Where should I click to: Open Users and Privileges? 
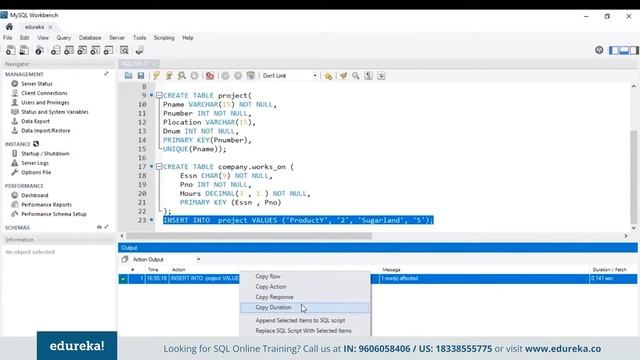(45, 102)
